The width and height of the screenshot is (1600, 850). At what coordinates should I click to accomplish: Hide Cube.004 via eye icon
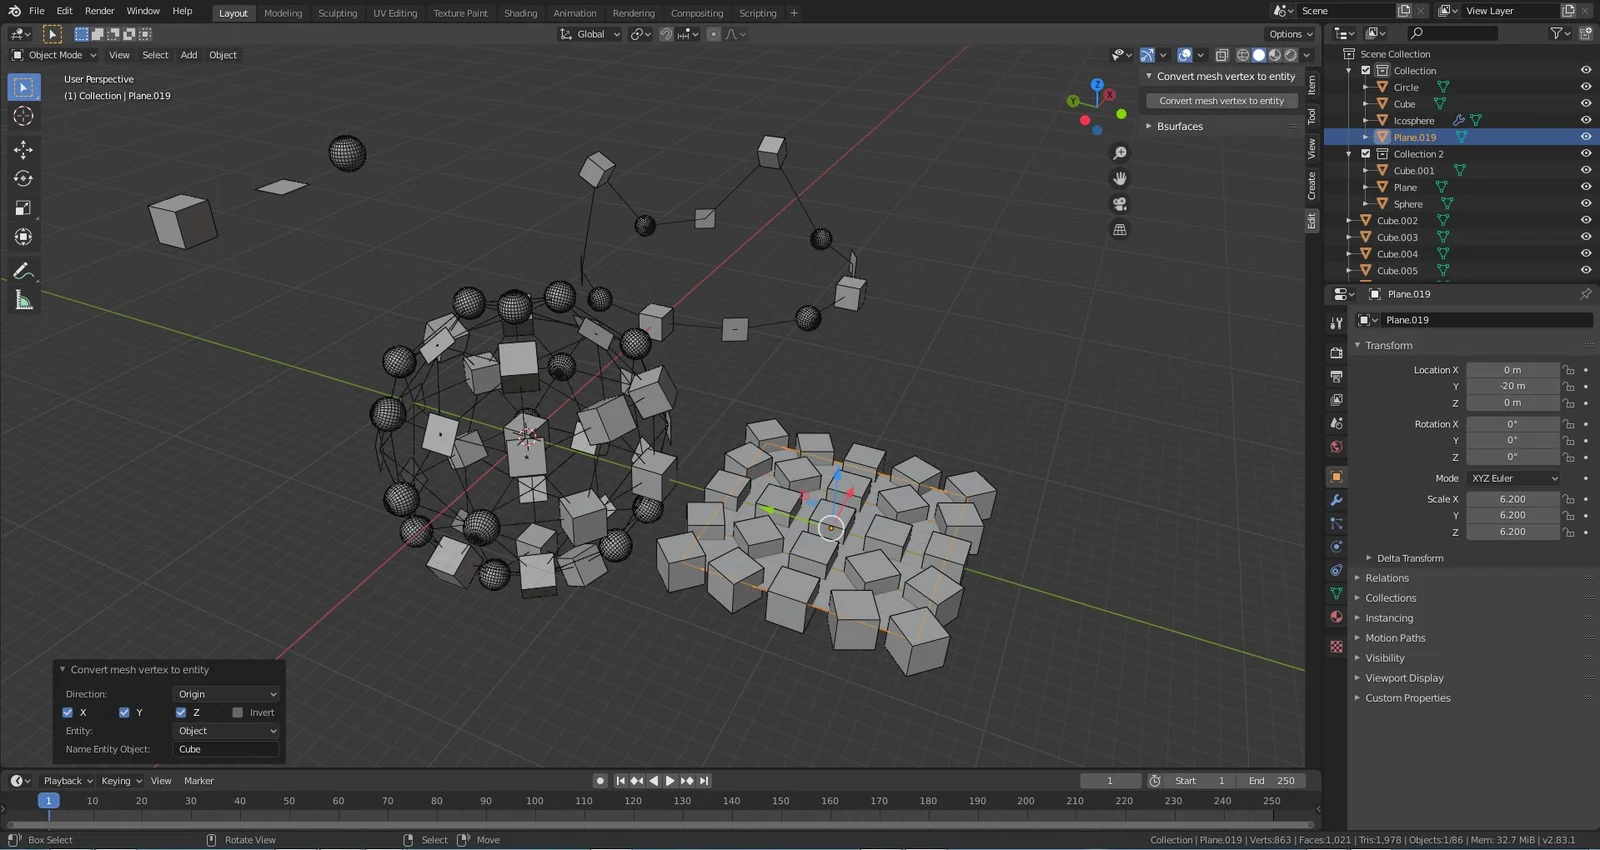[1586, 253]
